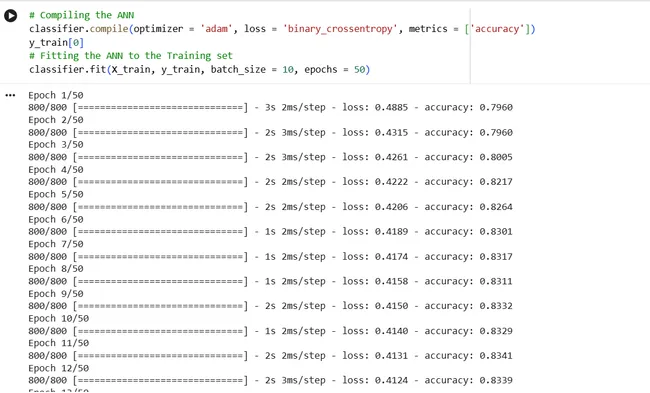Click the accuracy value 0.8317
650x393 pixels.
pos(496,257)
